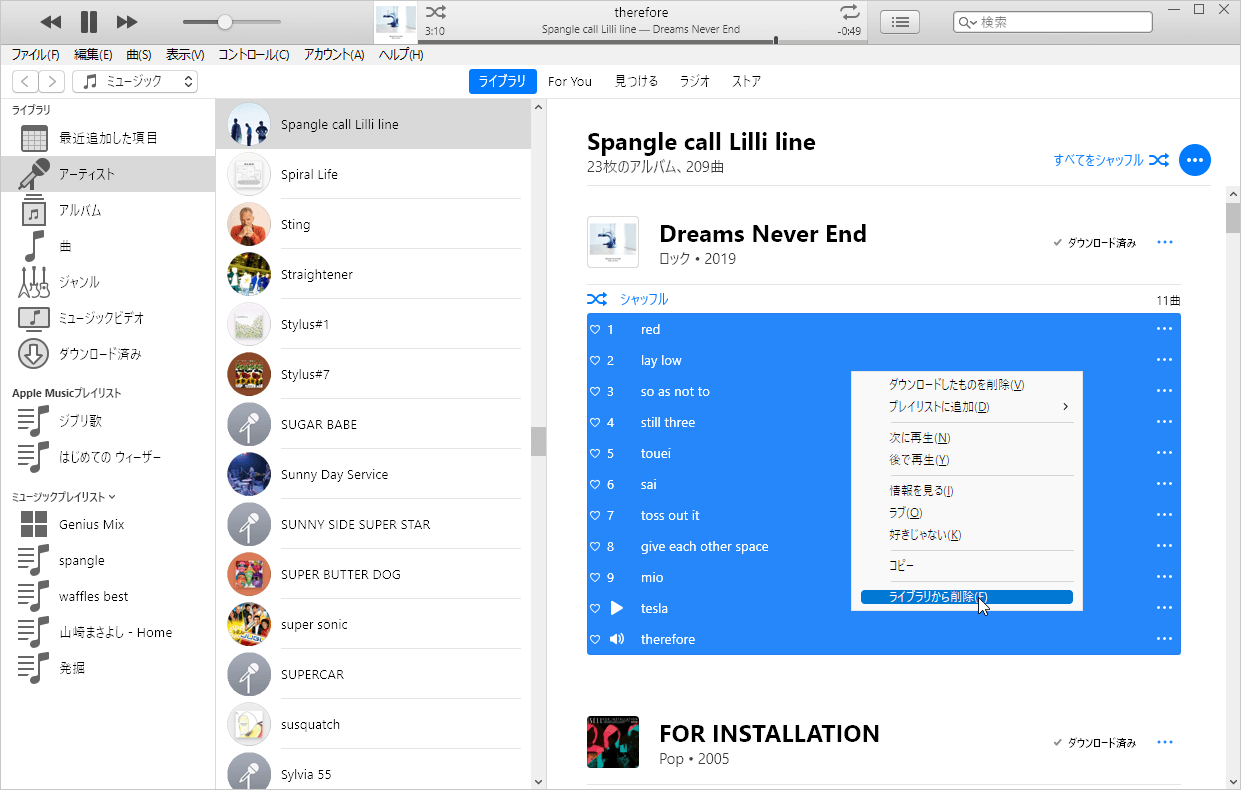This screenshot has height=790, width=1241.
Task: Open the waffles best playlist
Action: tap(108, 596)
